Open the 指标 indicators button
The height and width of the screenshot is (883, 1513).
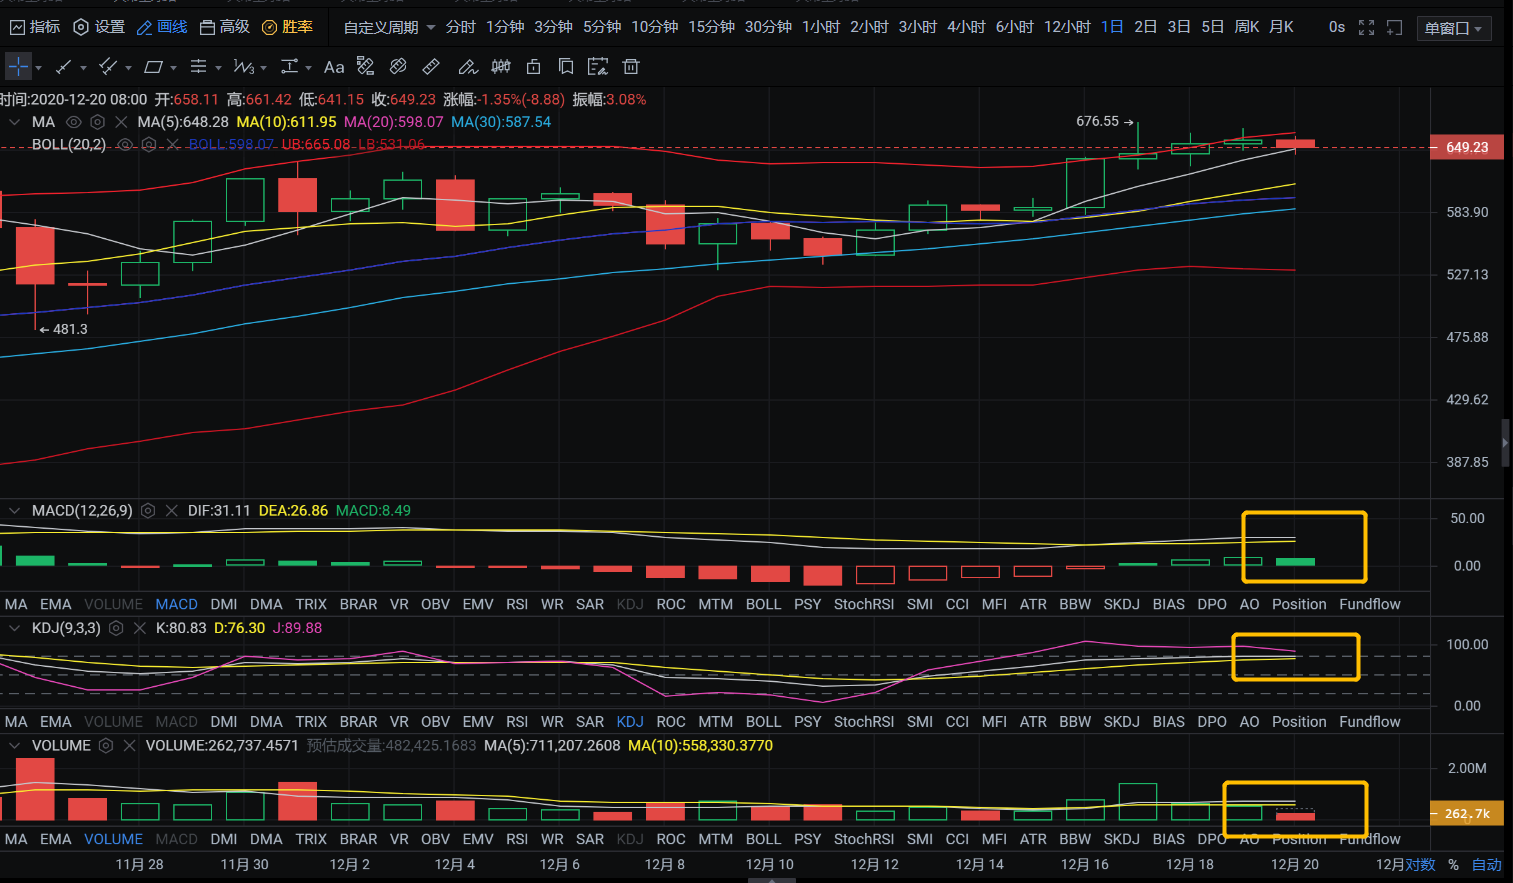click(35, 27)
